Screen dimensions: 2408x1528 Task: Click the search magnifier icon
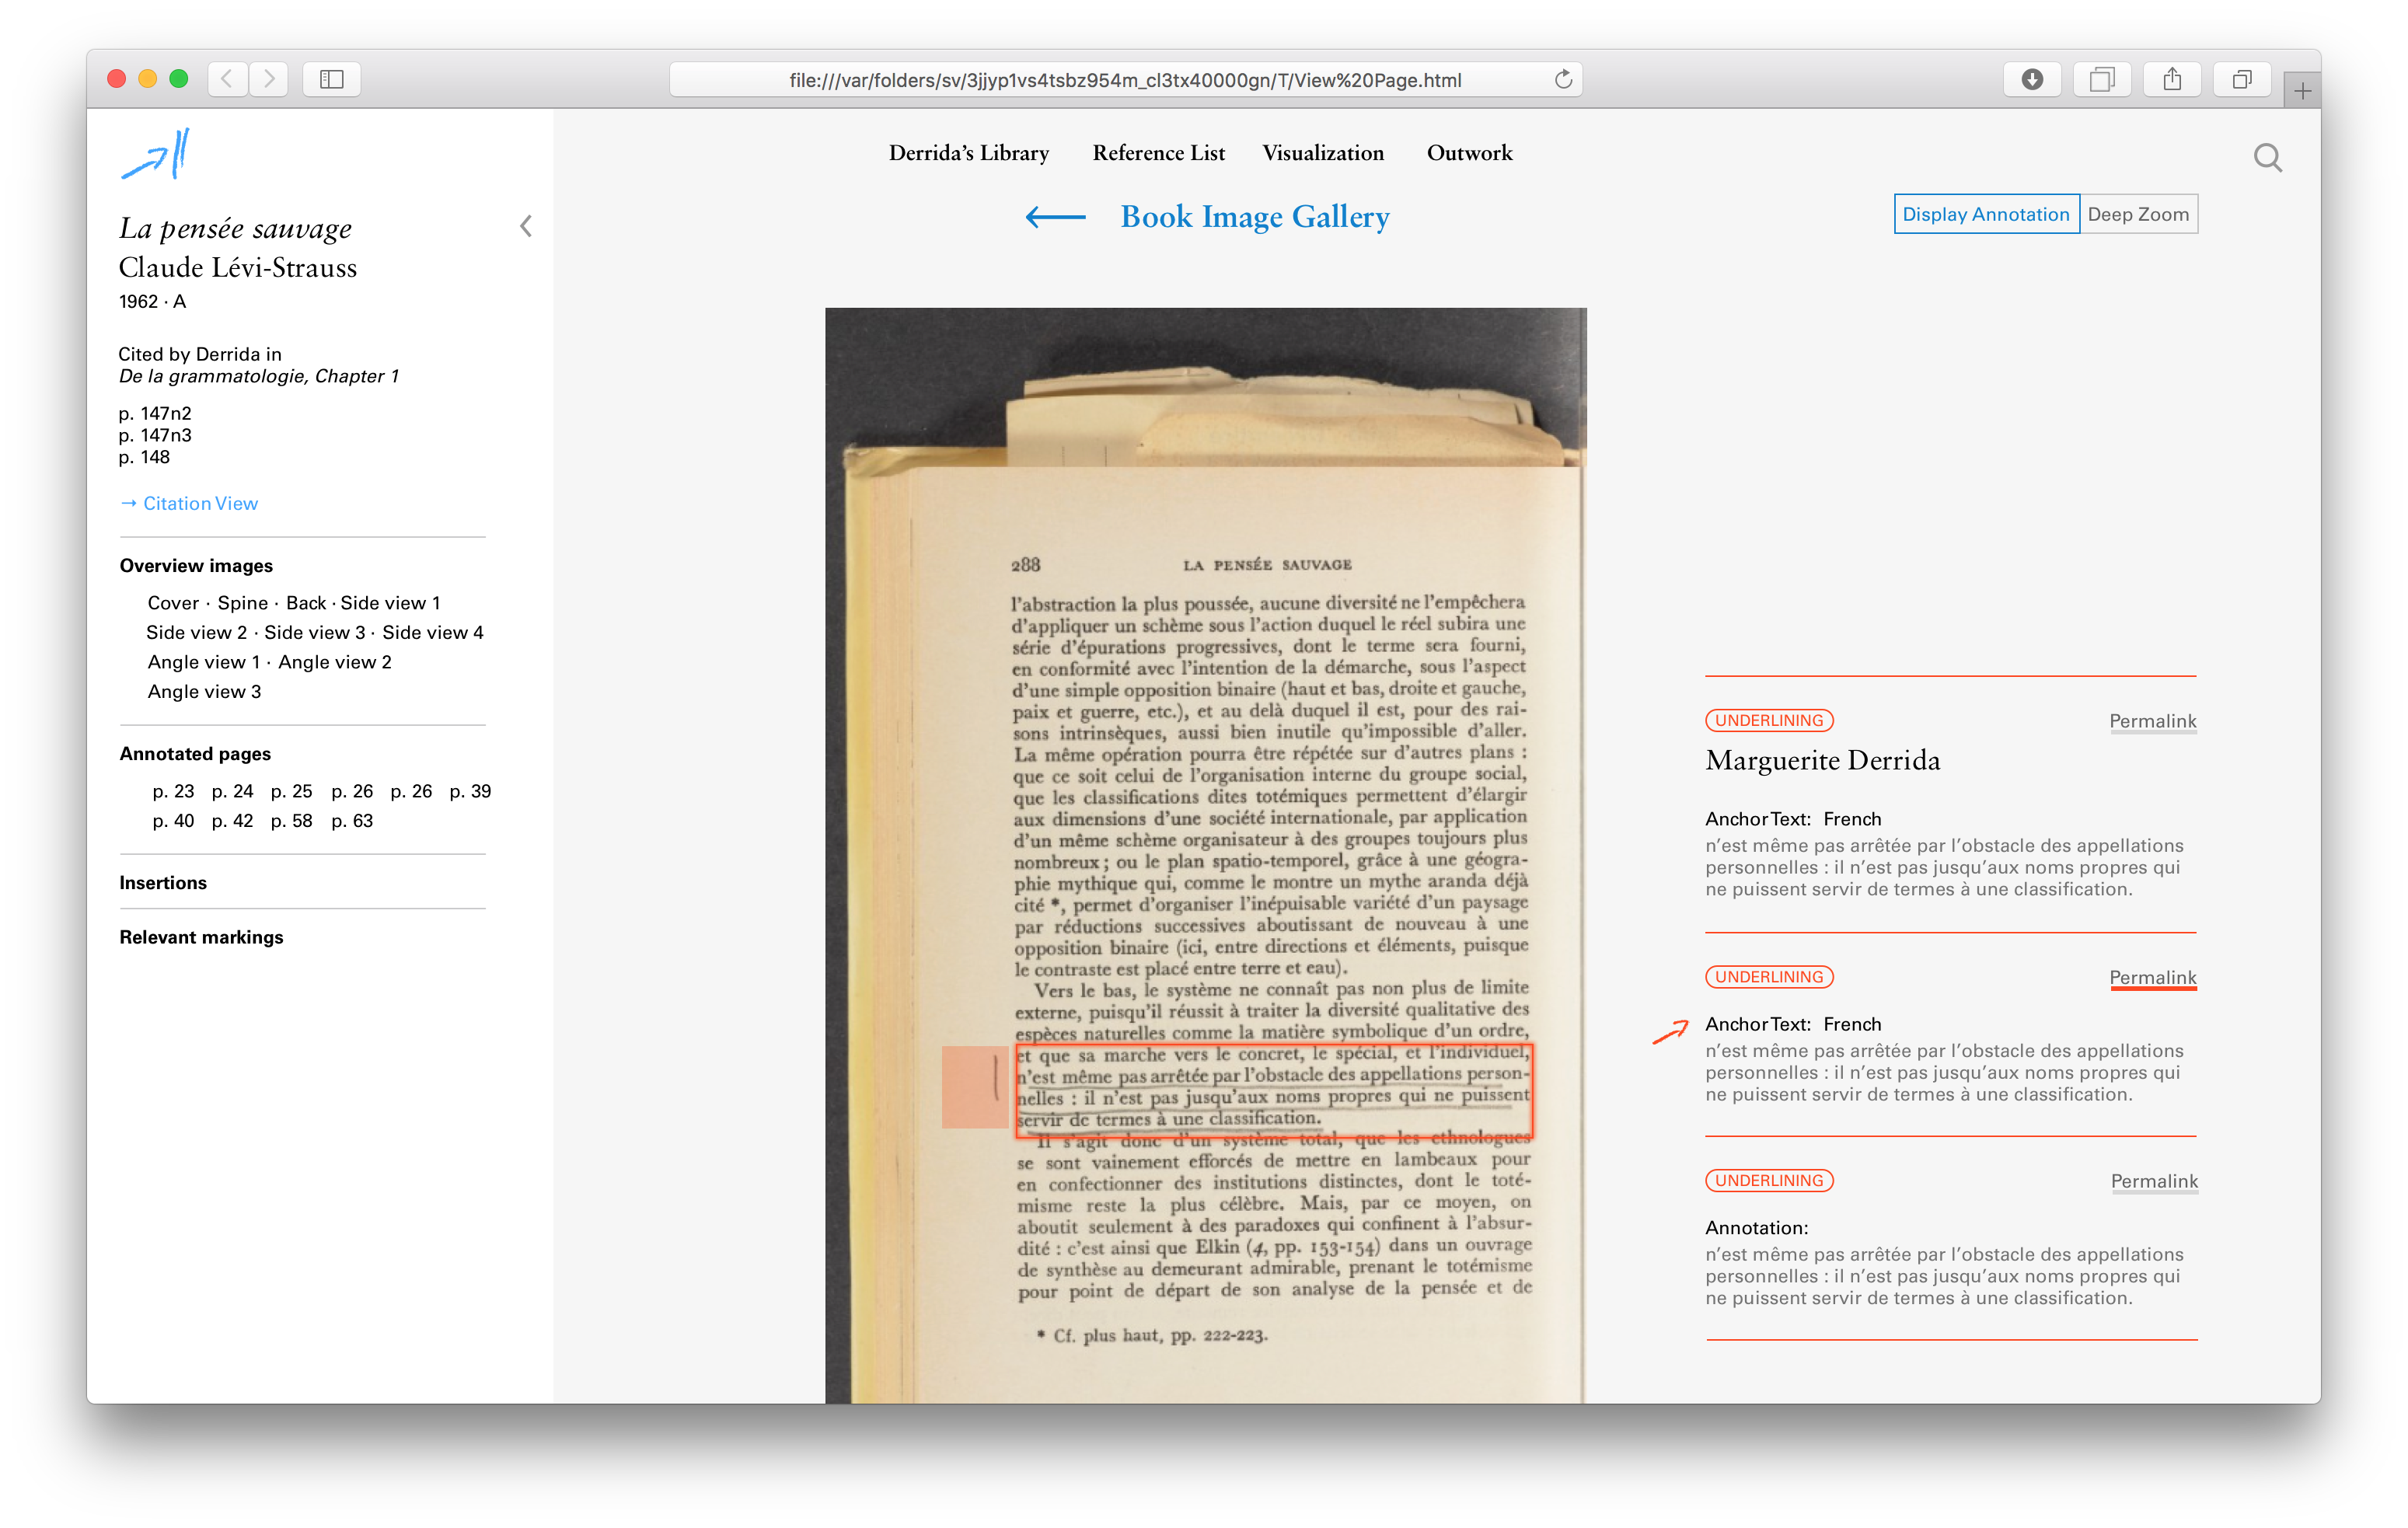click(2267, 157)
